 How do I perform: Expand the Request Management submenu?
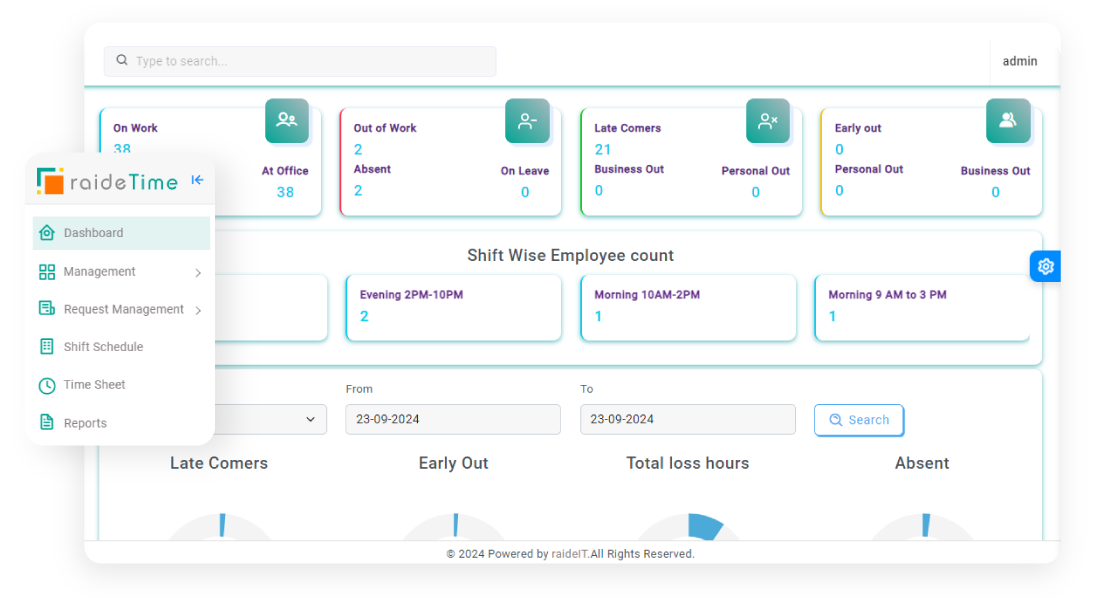point(198,309)
